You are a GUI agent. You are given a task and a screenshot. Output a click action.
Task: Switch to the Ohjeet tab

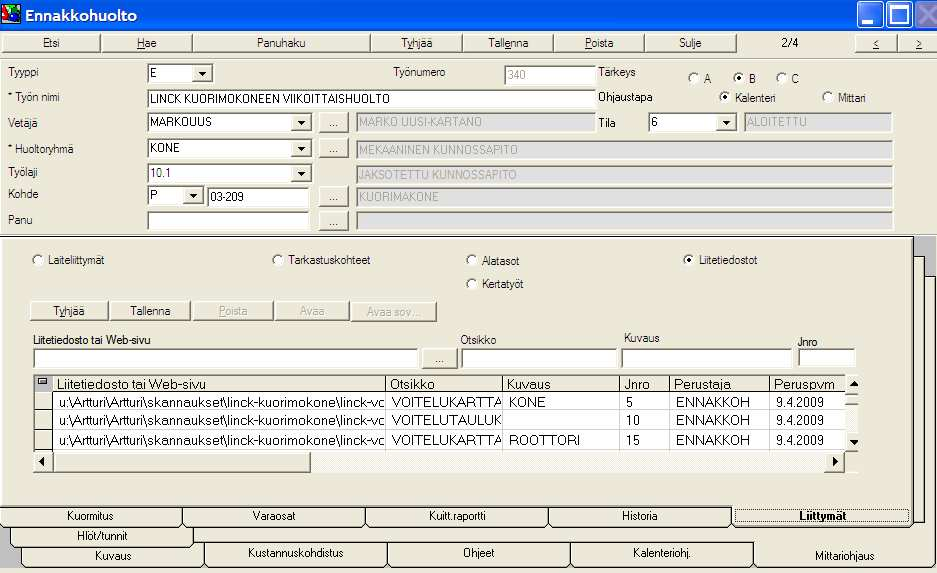pos(479,553)
